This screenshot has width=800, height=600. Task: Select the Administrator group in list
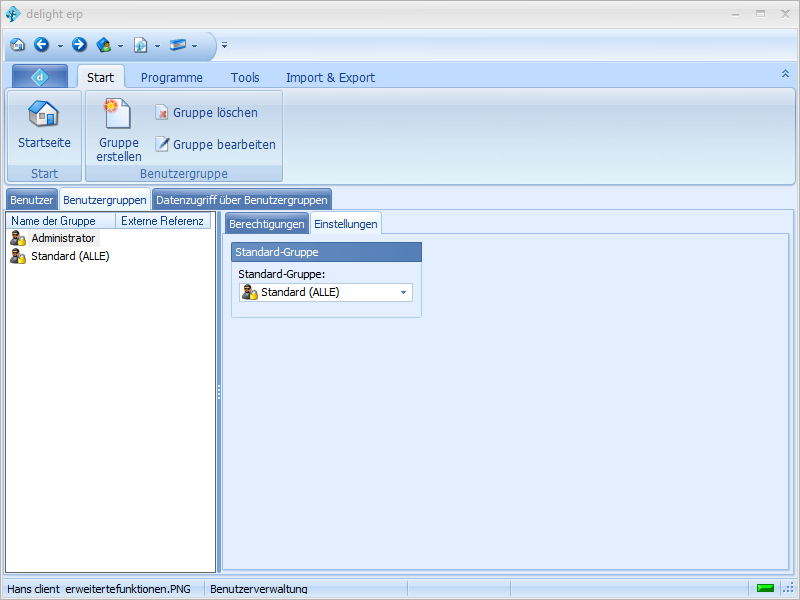(x=63, y=239)
